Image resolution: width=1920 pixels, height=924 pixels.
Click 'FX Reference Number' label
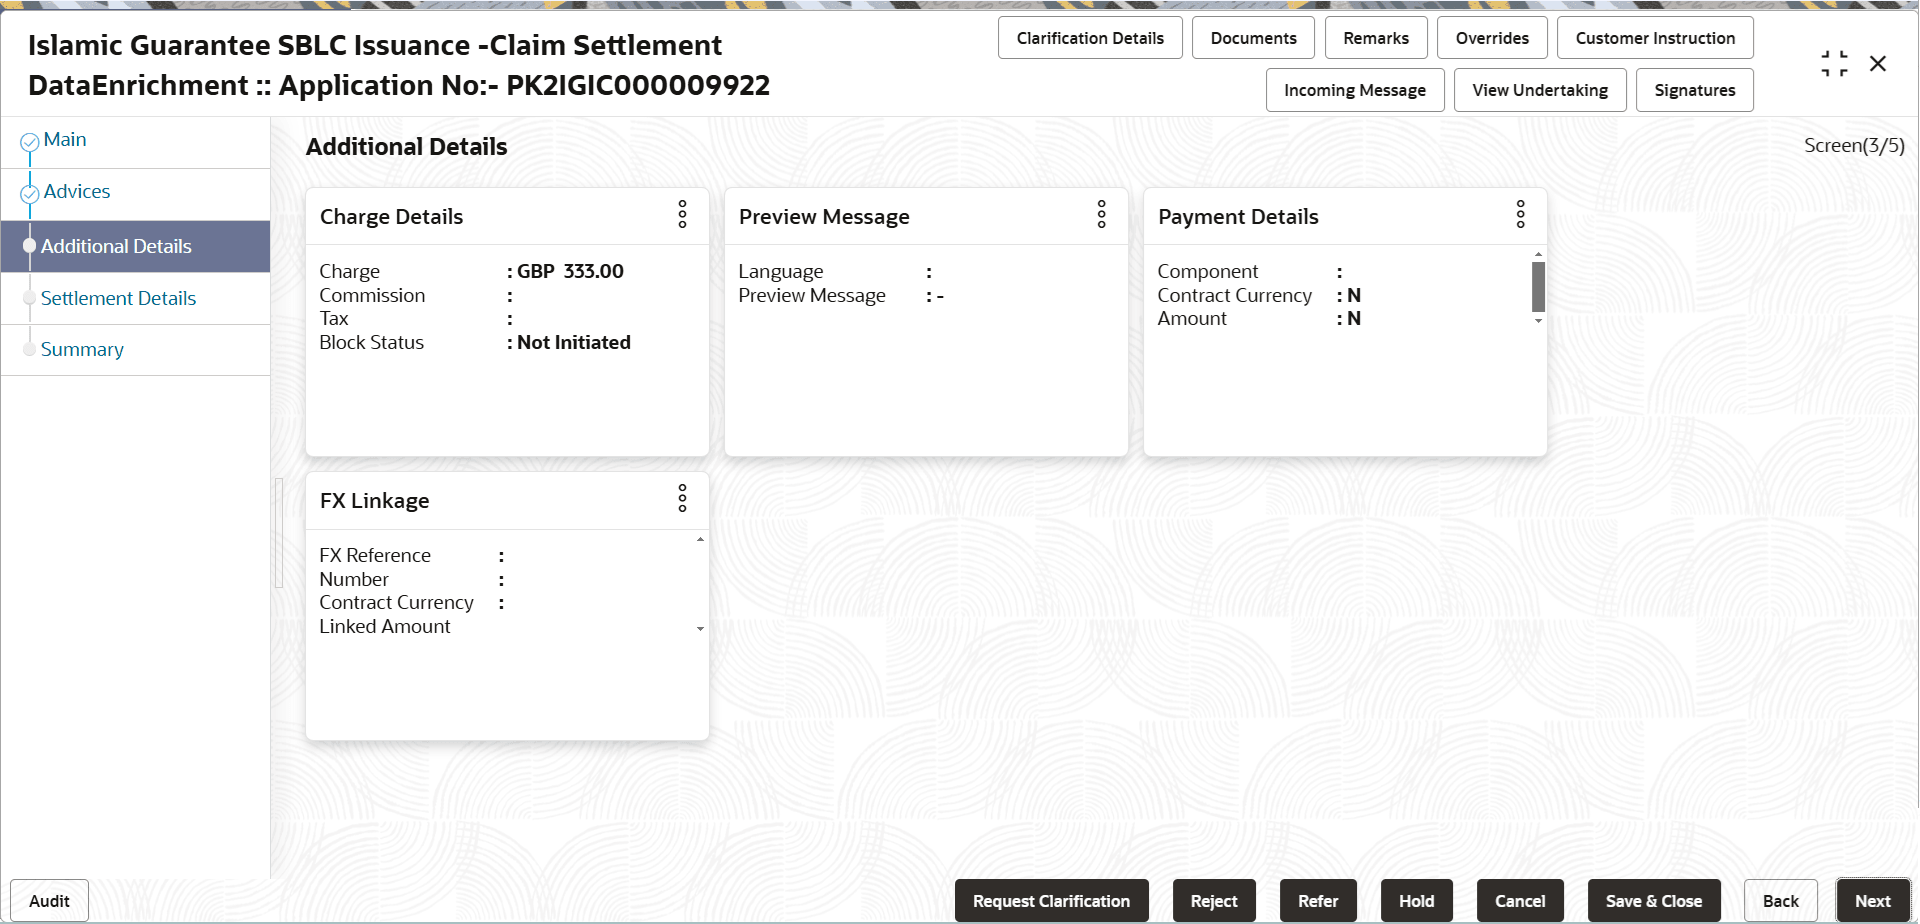375,567
